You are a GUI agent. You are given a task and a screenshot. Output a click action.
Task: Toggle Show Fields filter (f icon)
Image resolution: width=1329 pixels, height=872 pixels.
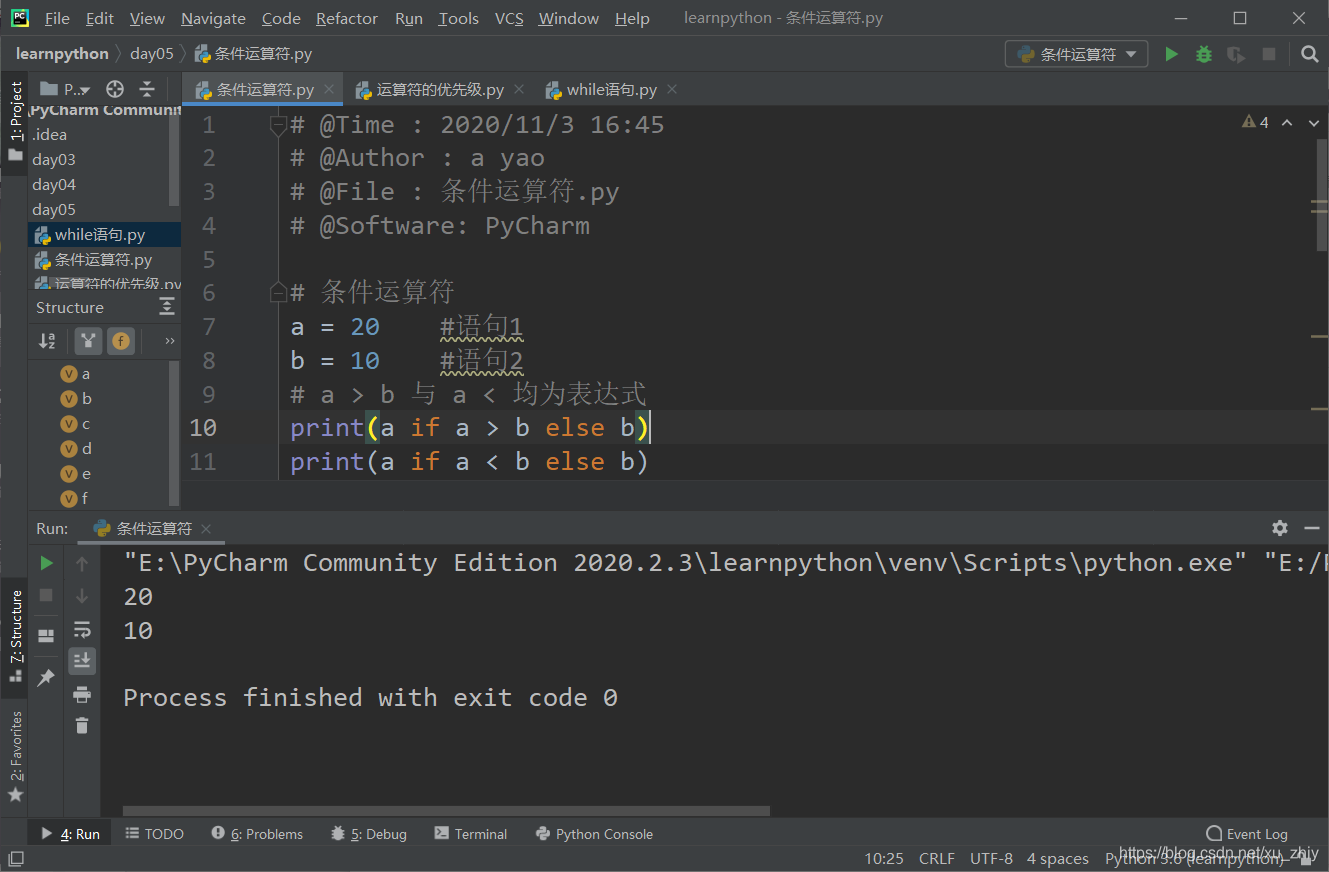point(121,341)
